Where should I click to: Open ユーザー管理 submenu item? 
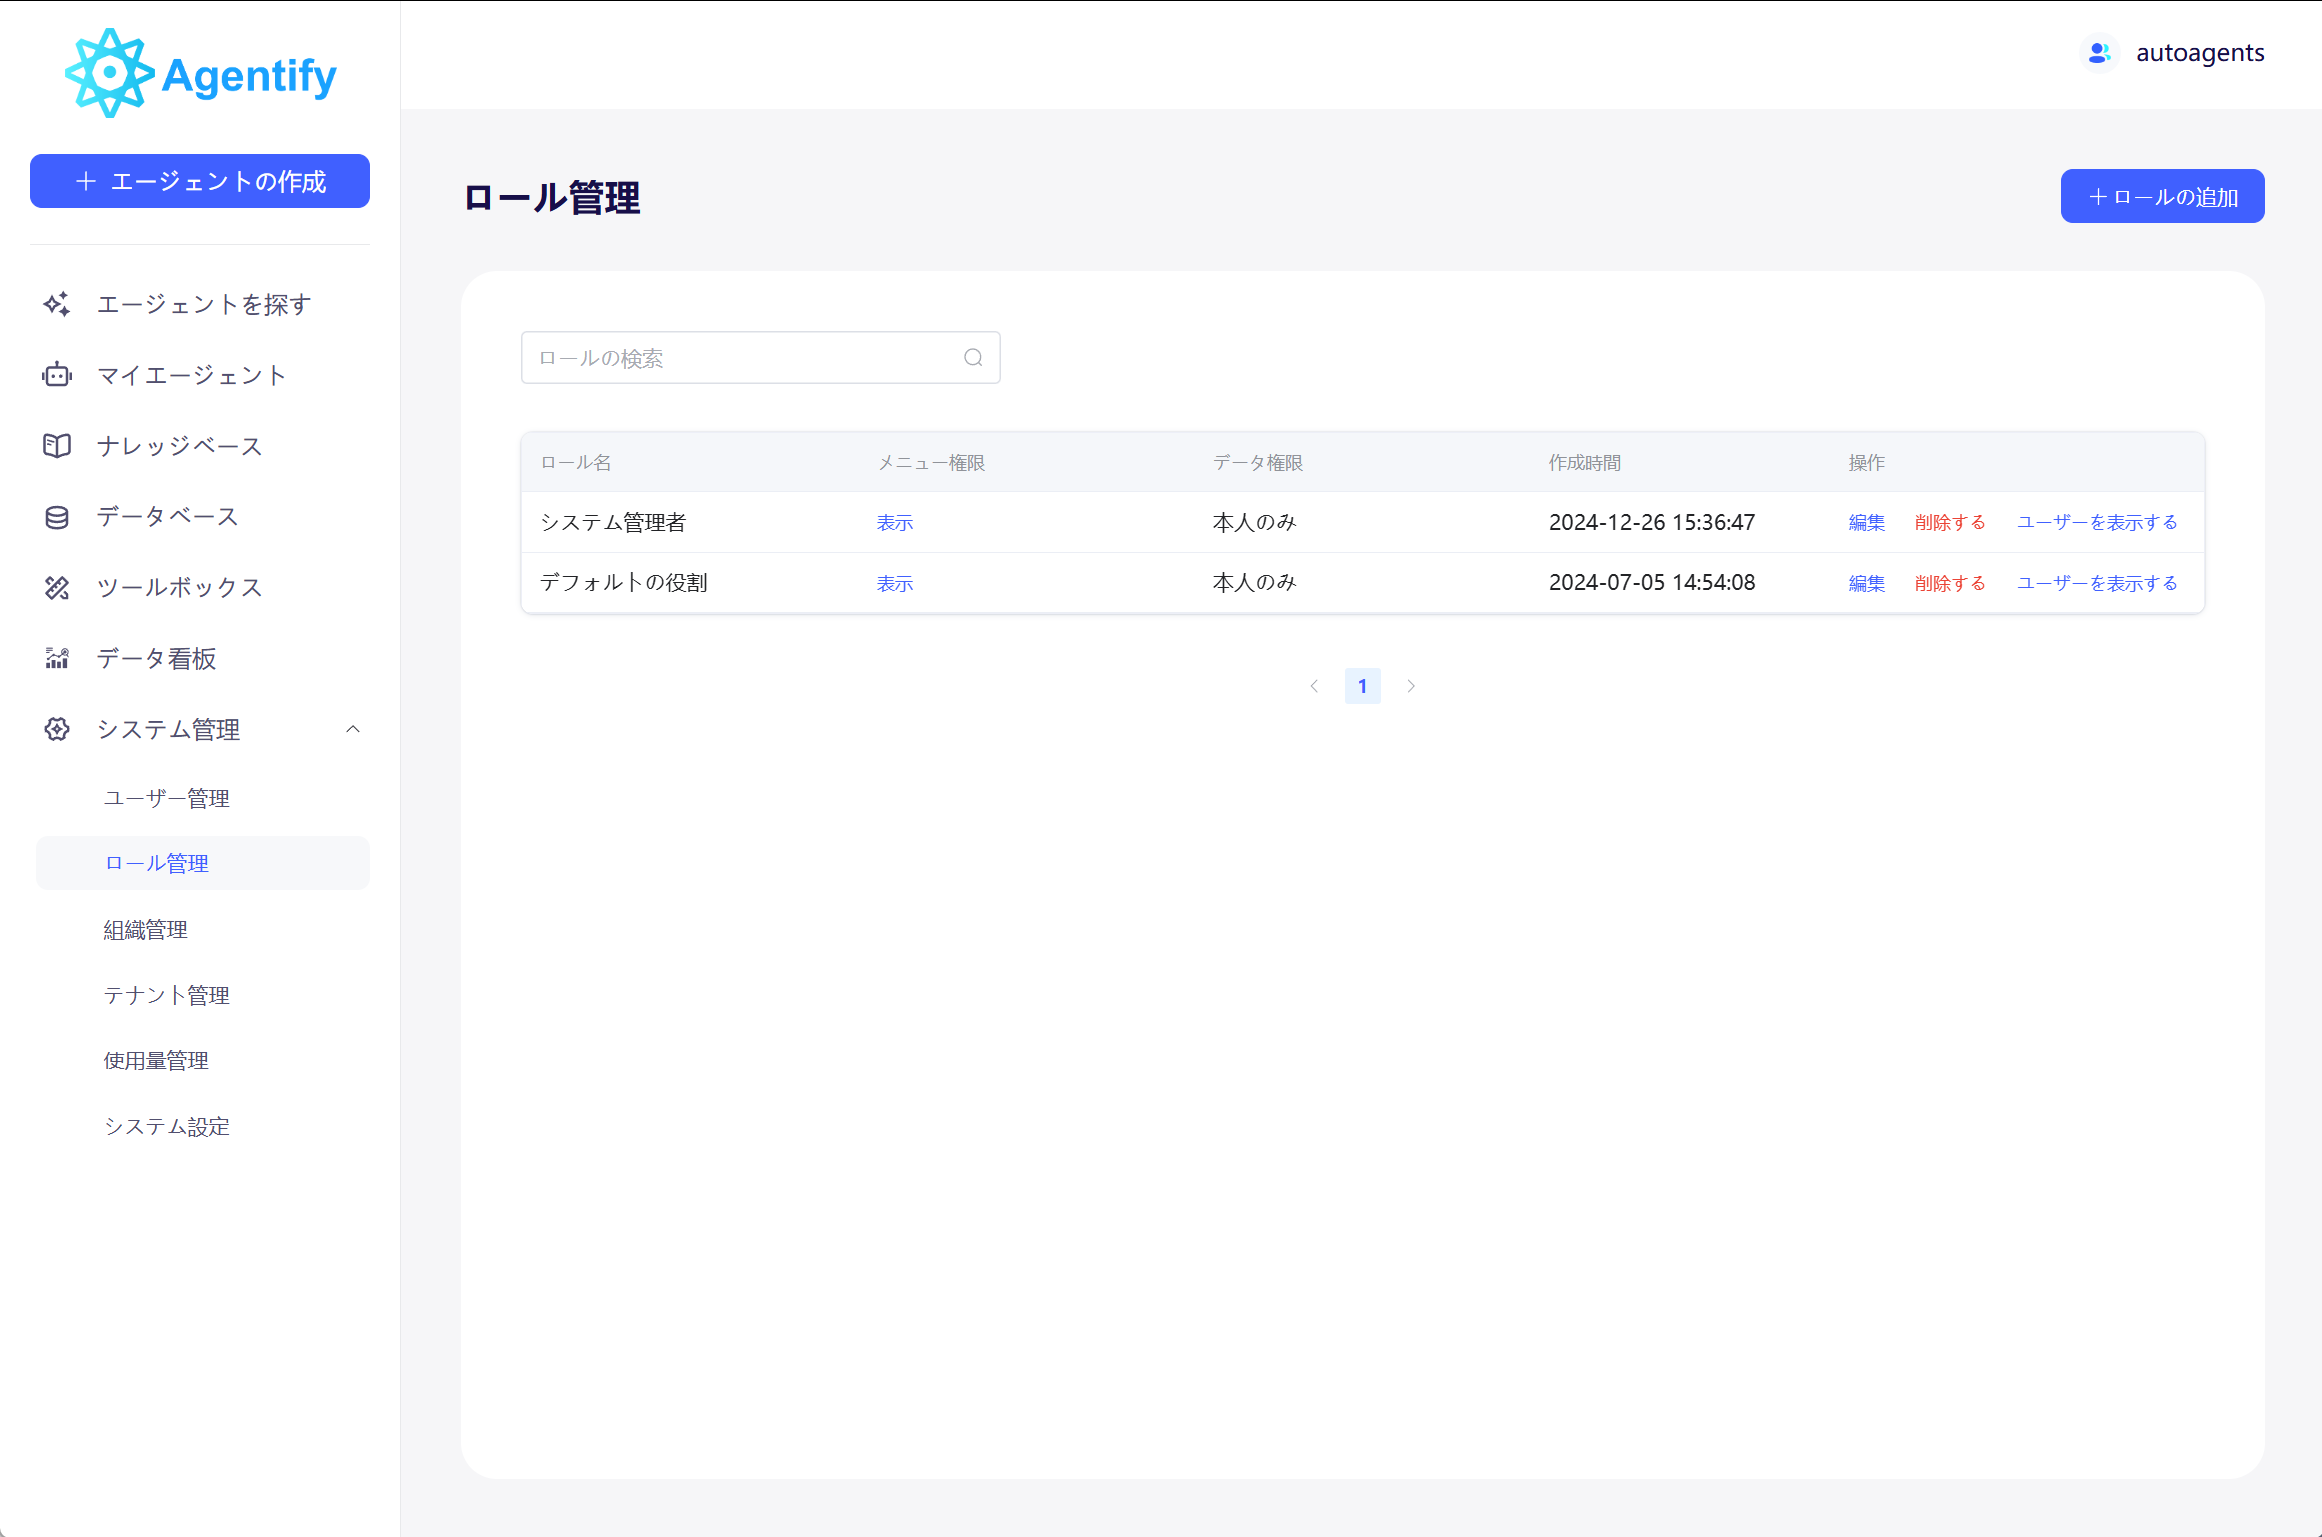pos(167,798)
